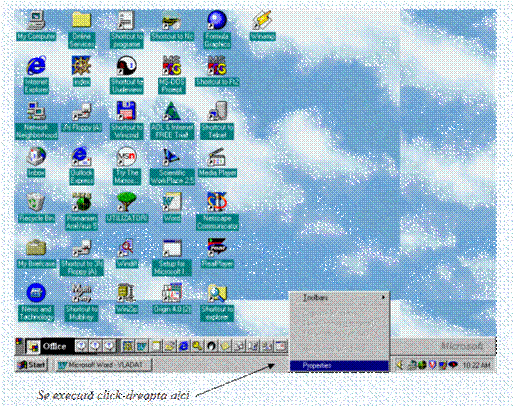Click the green globe system tray icon

tap(422, 365)
